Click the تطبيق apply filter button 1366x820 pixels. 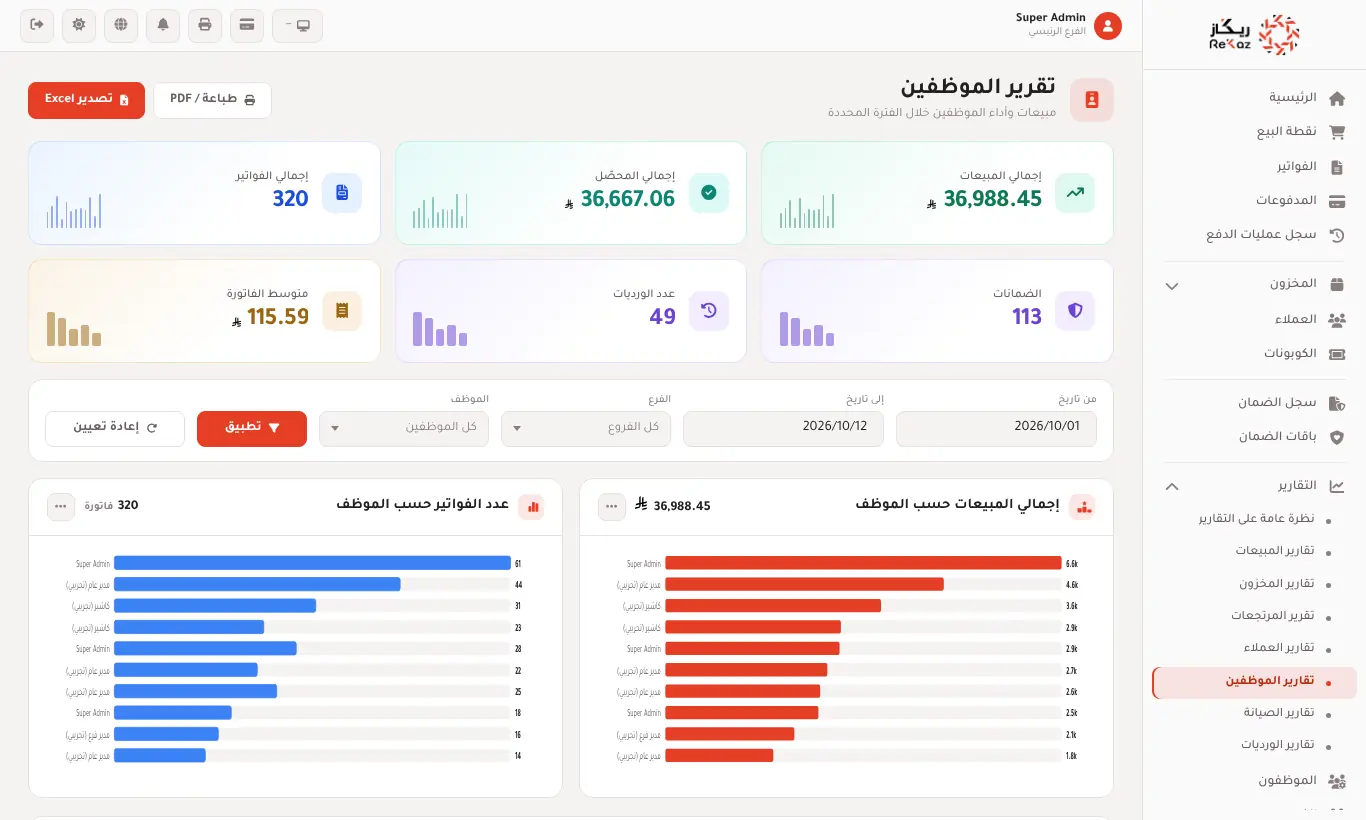click(252, 428)
